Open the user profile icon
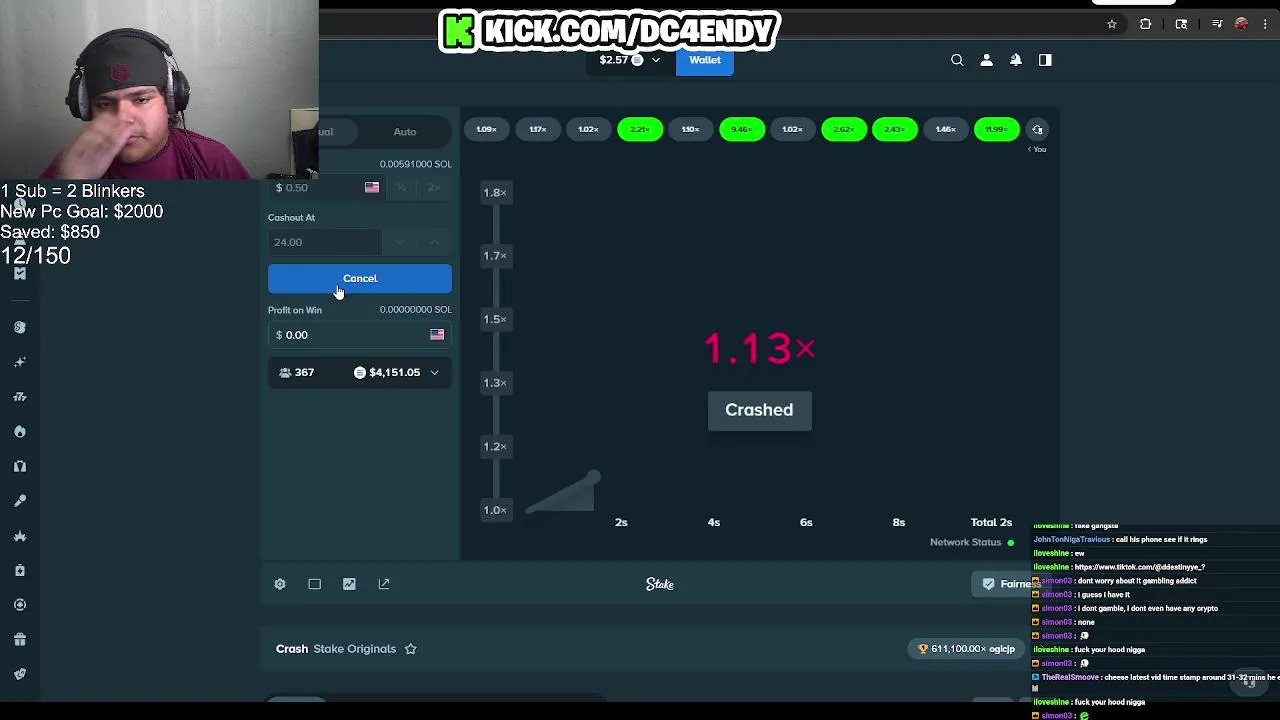 986,60
